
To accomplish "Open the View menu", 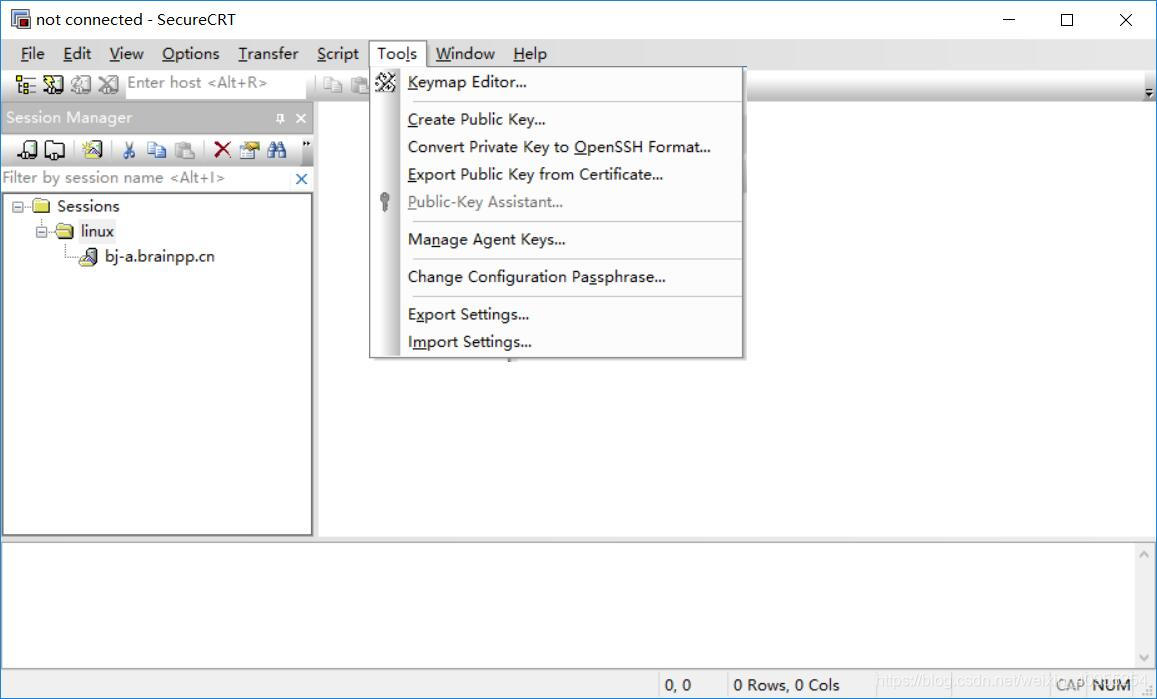I will 126,54.
